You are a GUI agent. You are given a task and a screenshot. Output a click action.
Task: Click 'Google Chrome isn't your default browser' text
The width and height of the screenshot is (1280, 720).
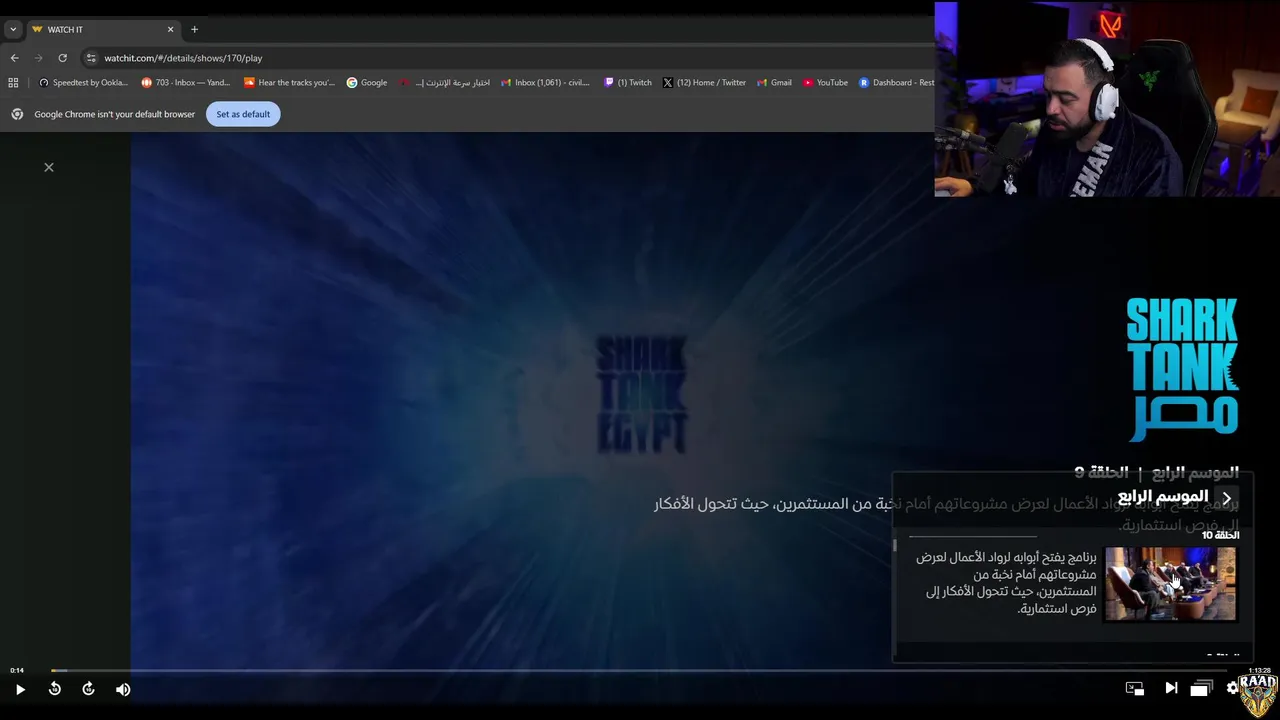pyautogui.click(x=115, y=114)
